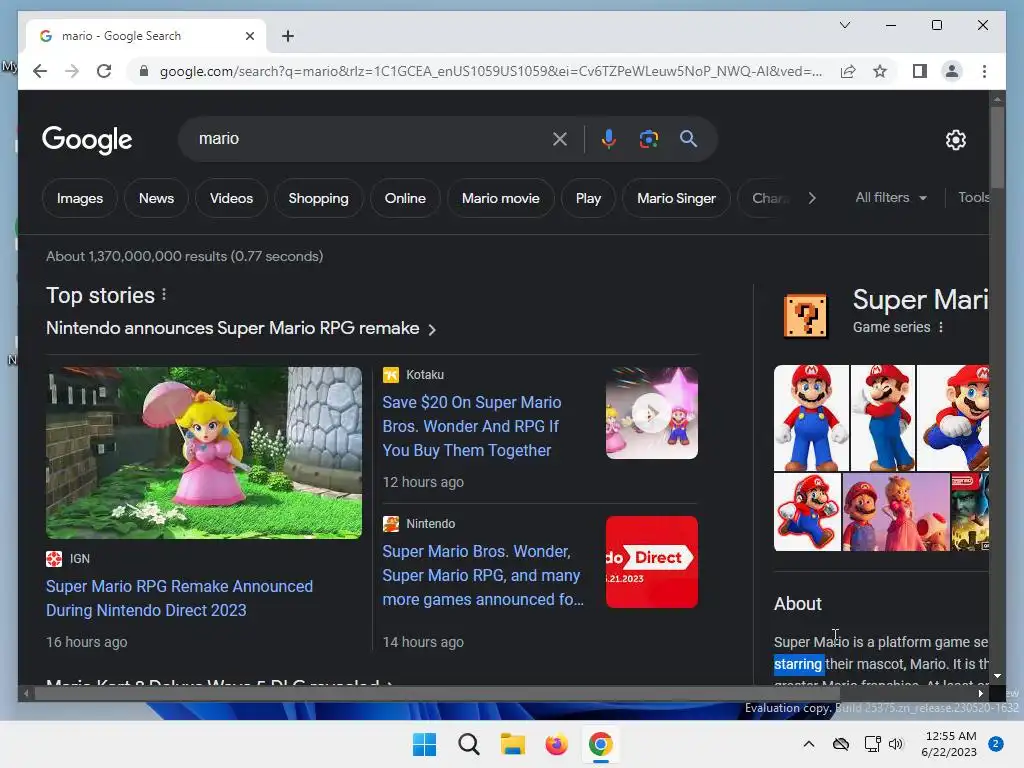Share this page using the share icon
This screenshot has width=1024, height=768.
[x=848, y=71]
